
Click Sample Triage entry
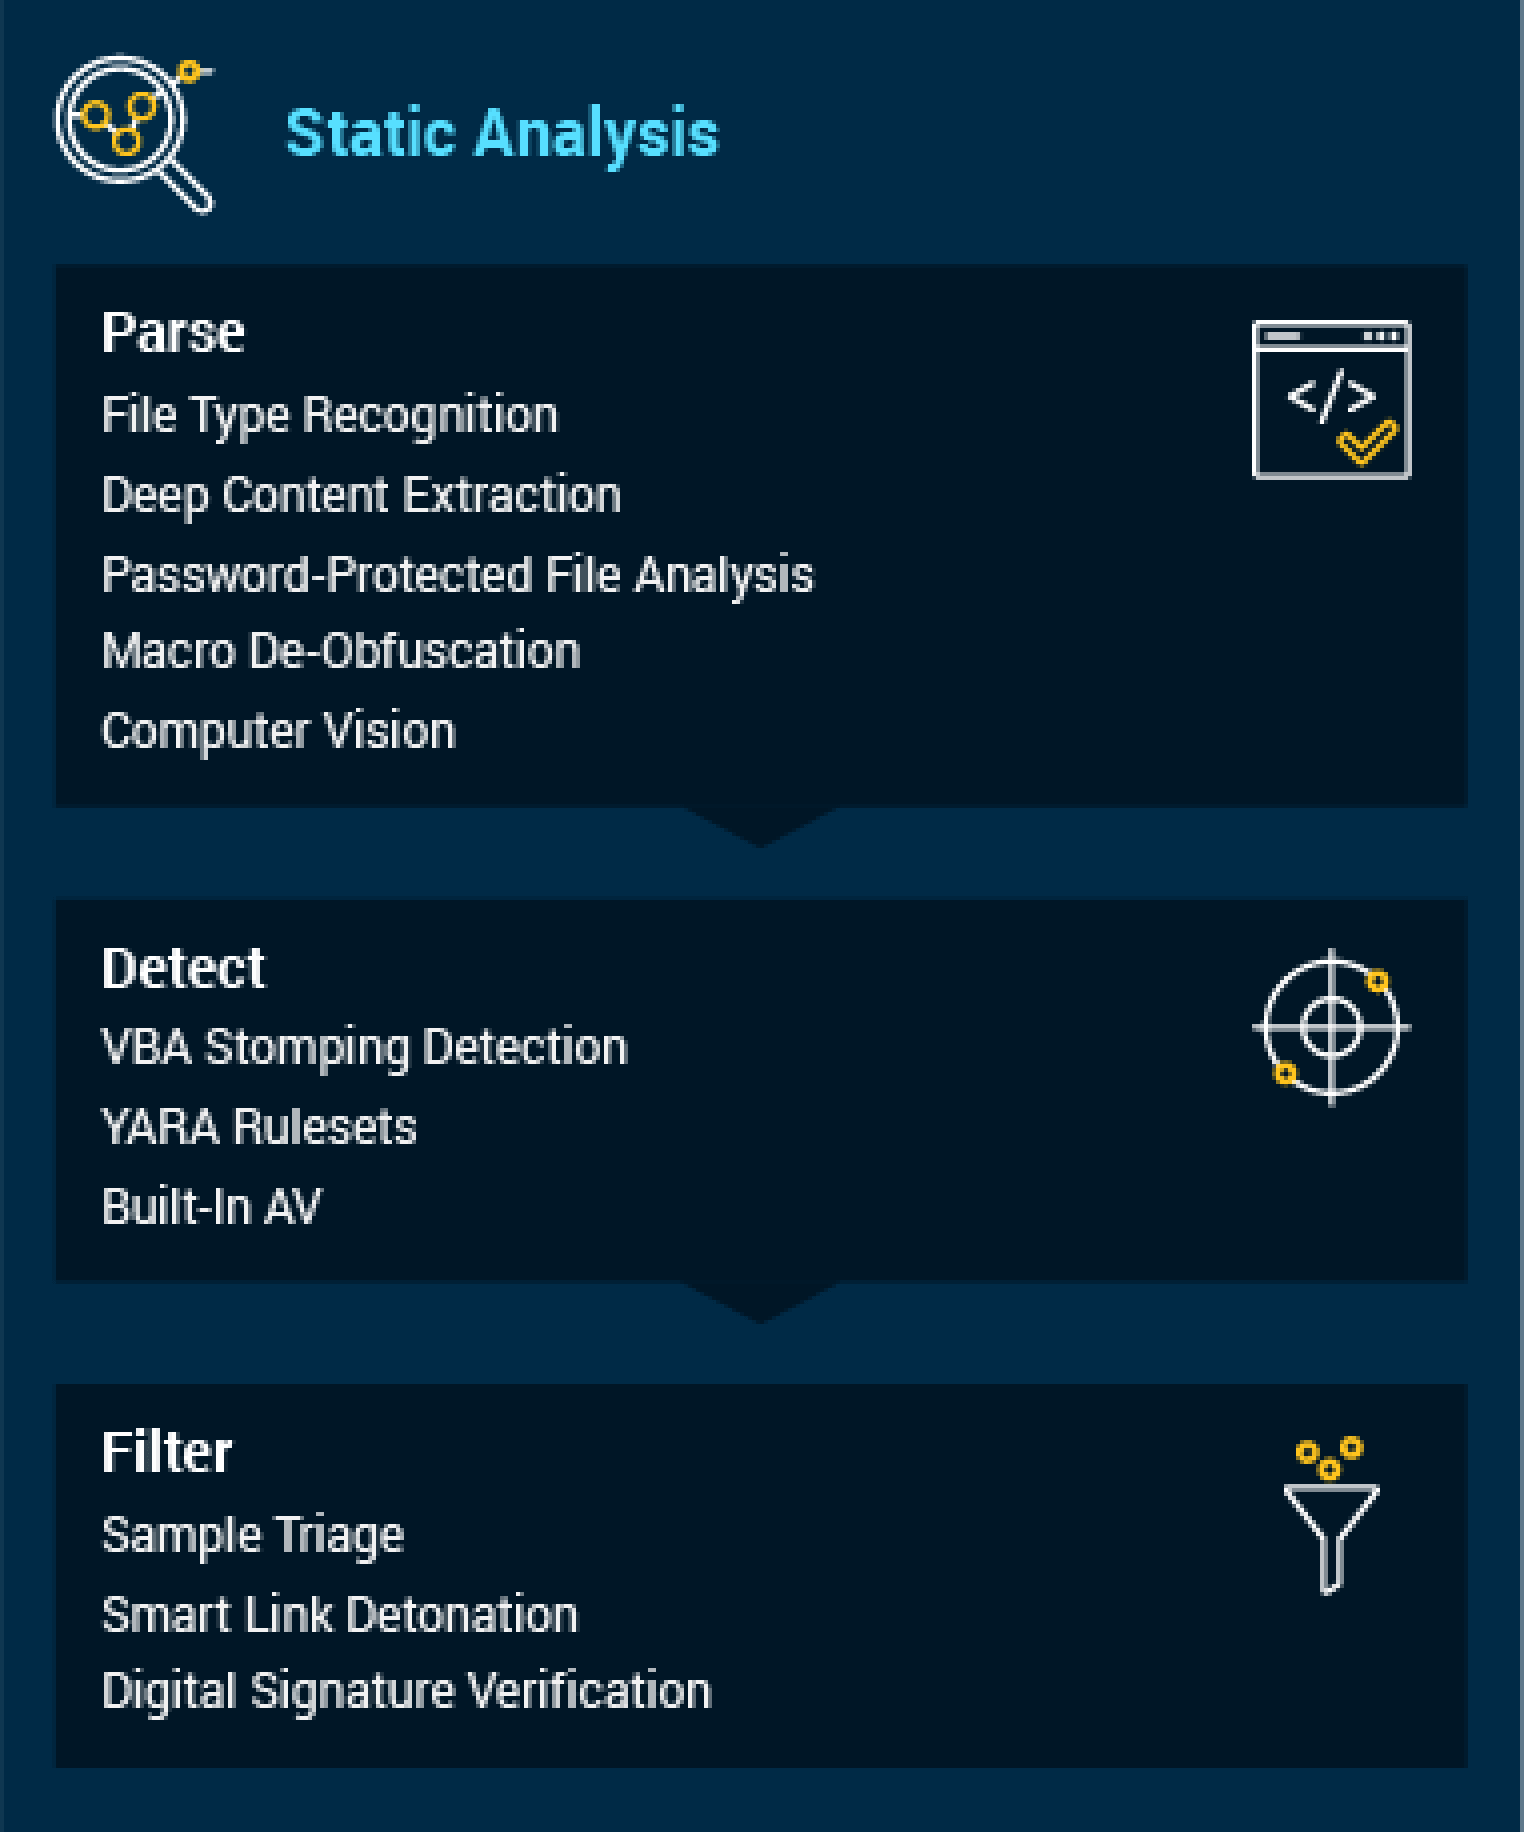pyautogui.click(x=253, y=1535)
